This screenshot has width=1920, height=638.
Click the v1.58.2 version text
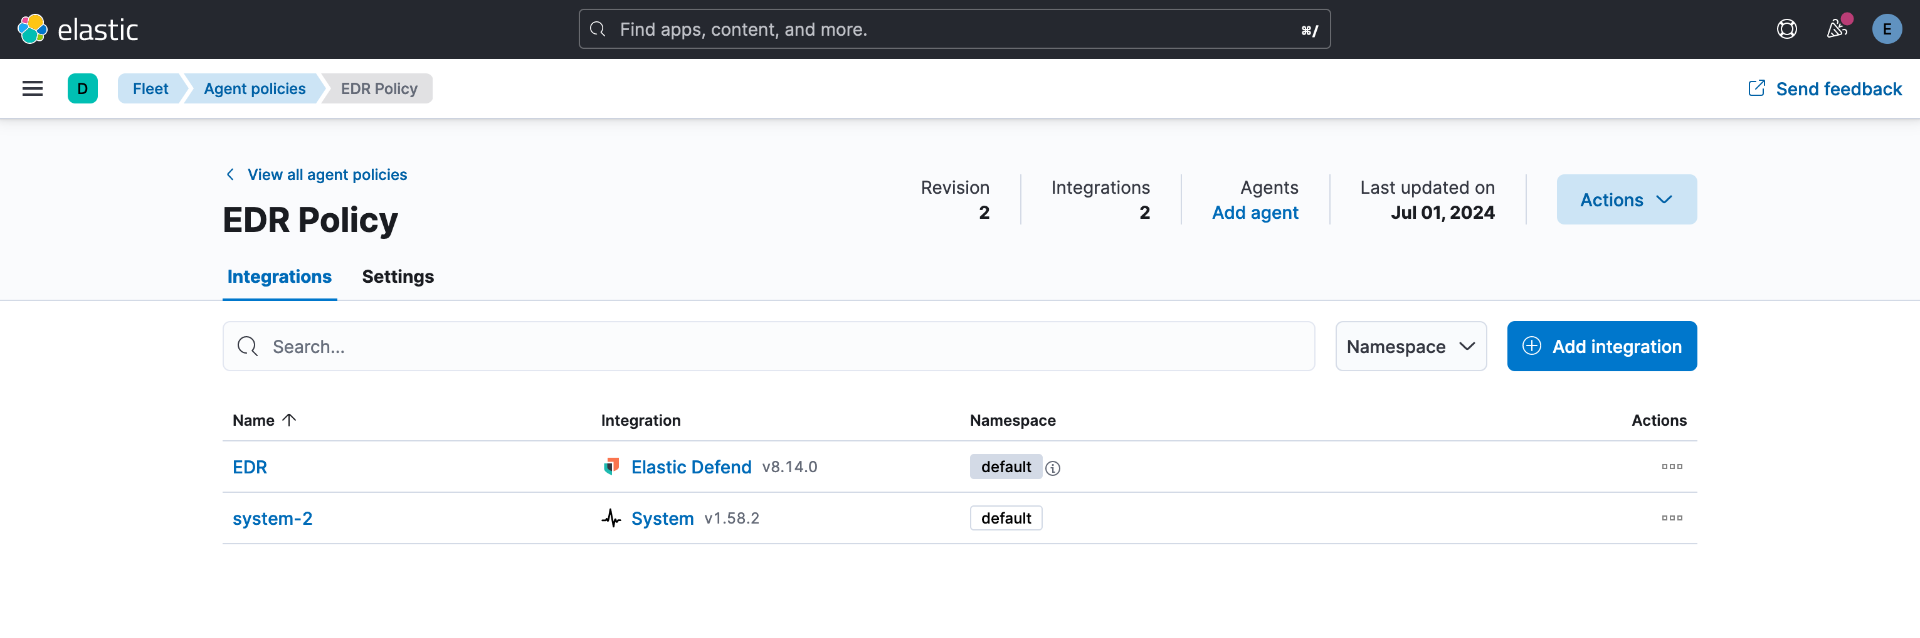click(732, 519)
